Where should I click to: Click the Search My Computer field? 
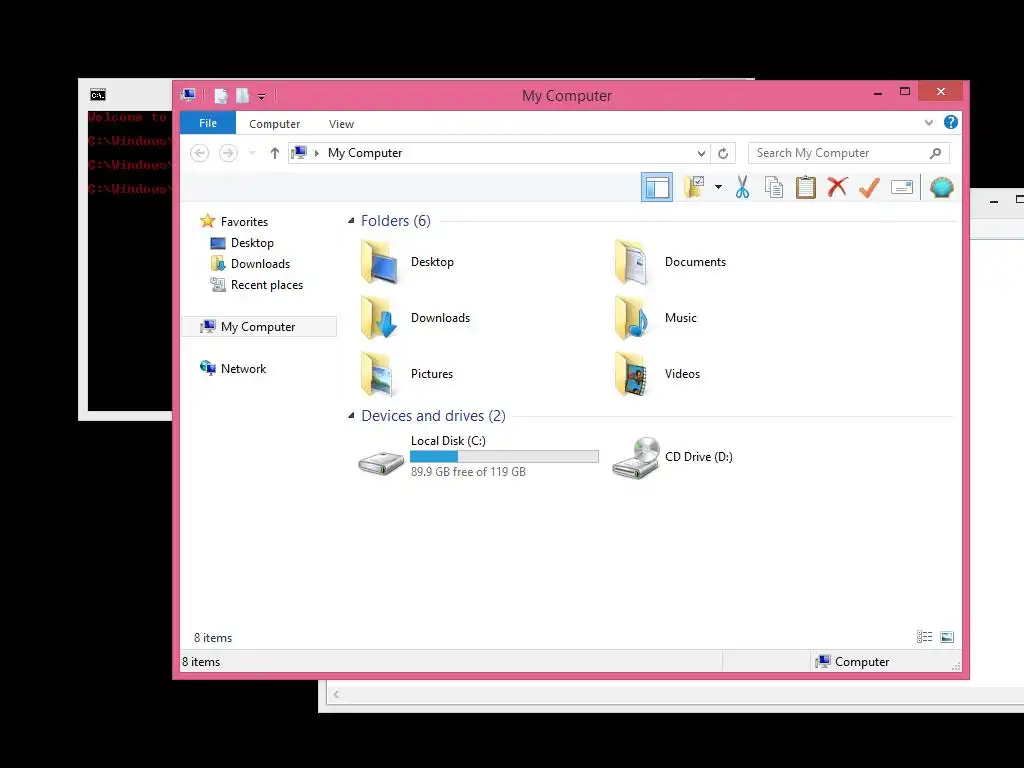(x=848, y=153)
